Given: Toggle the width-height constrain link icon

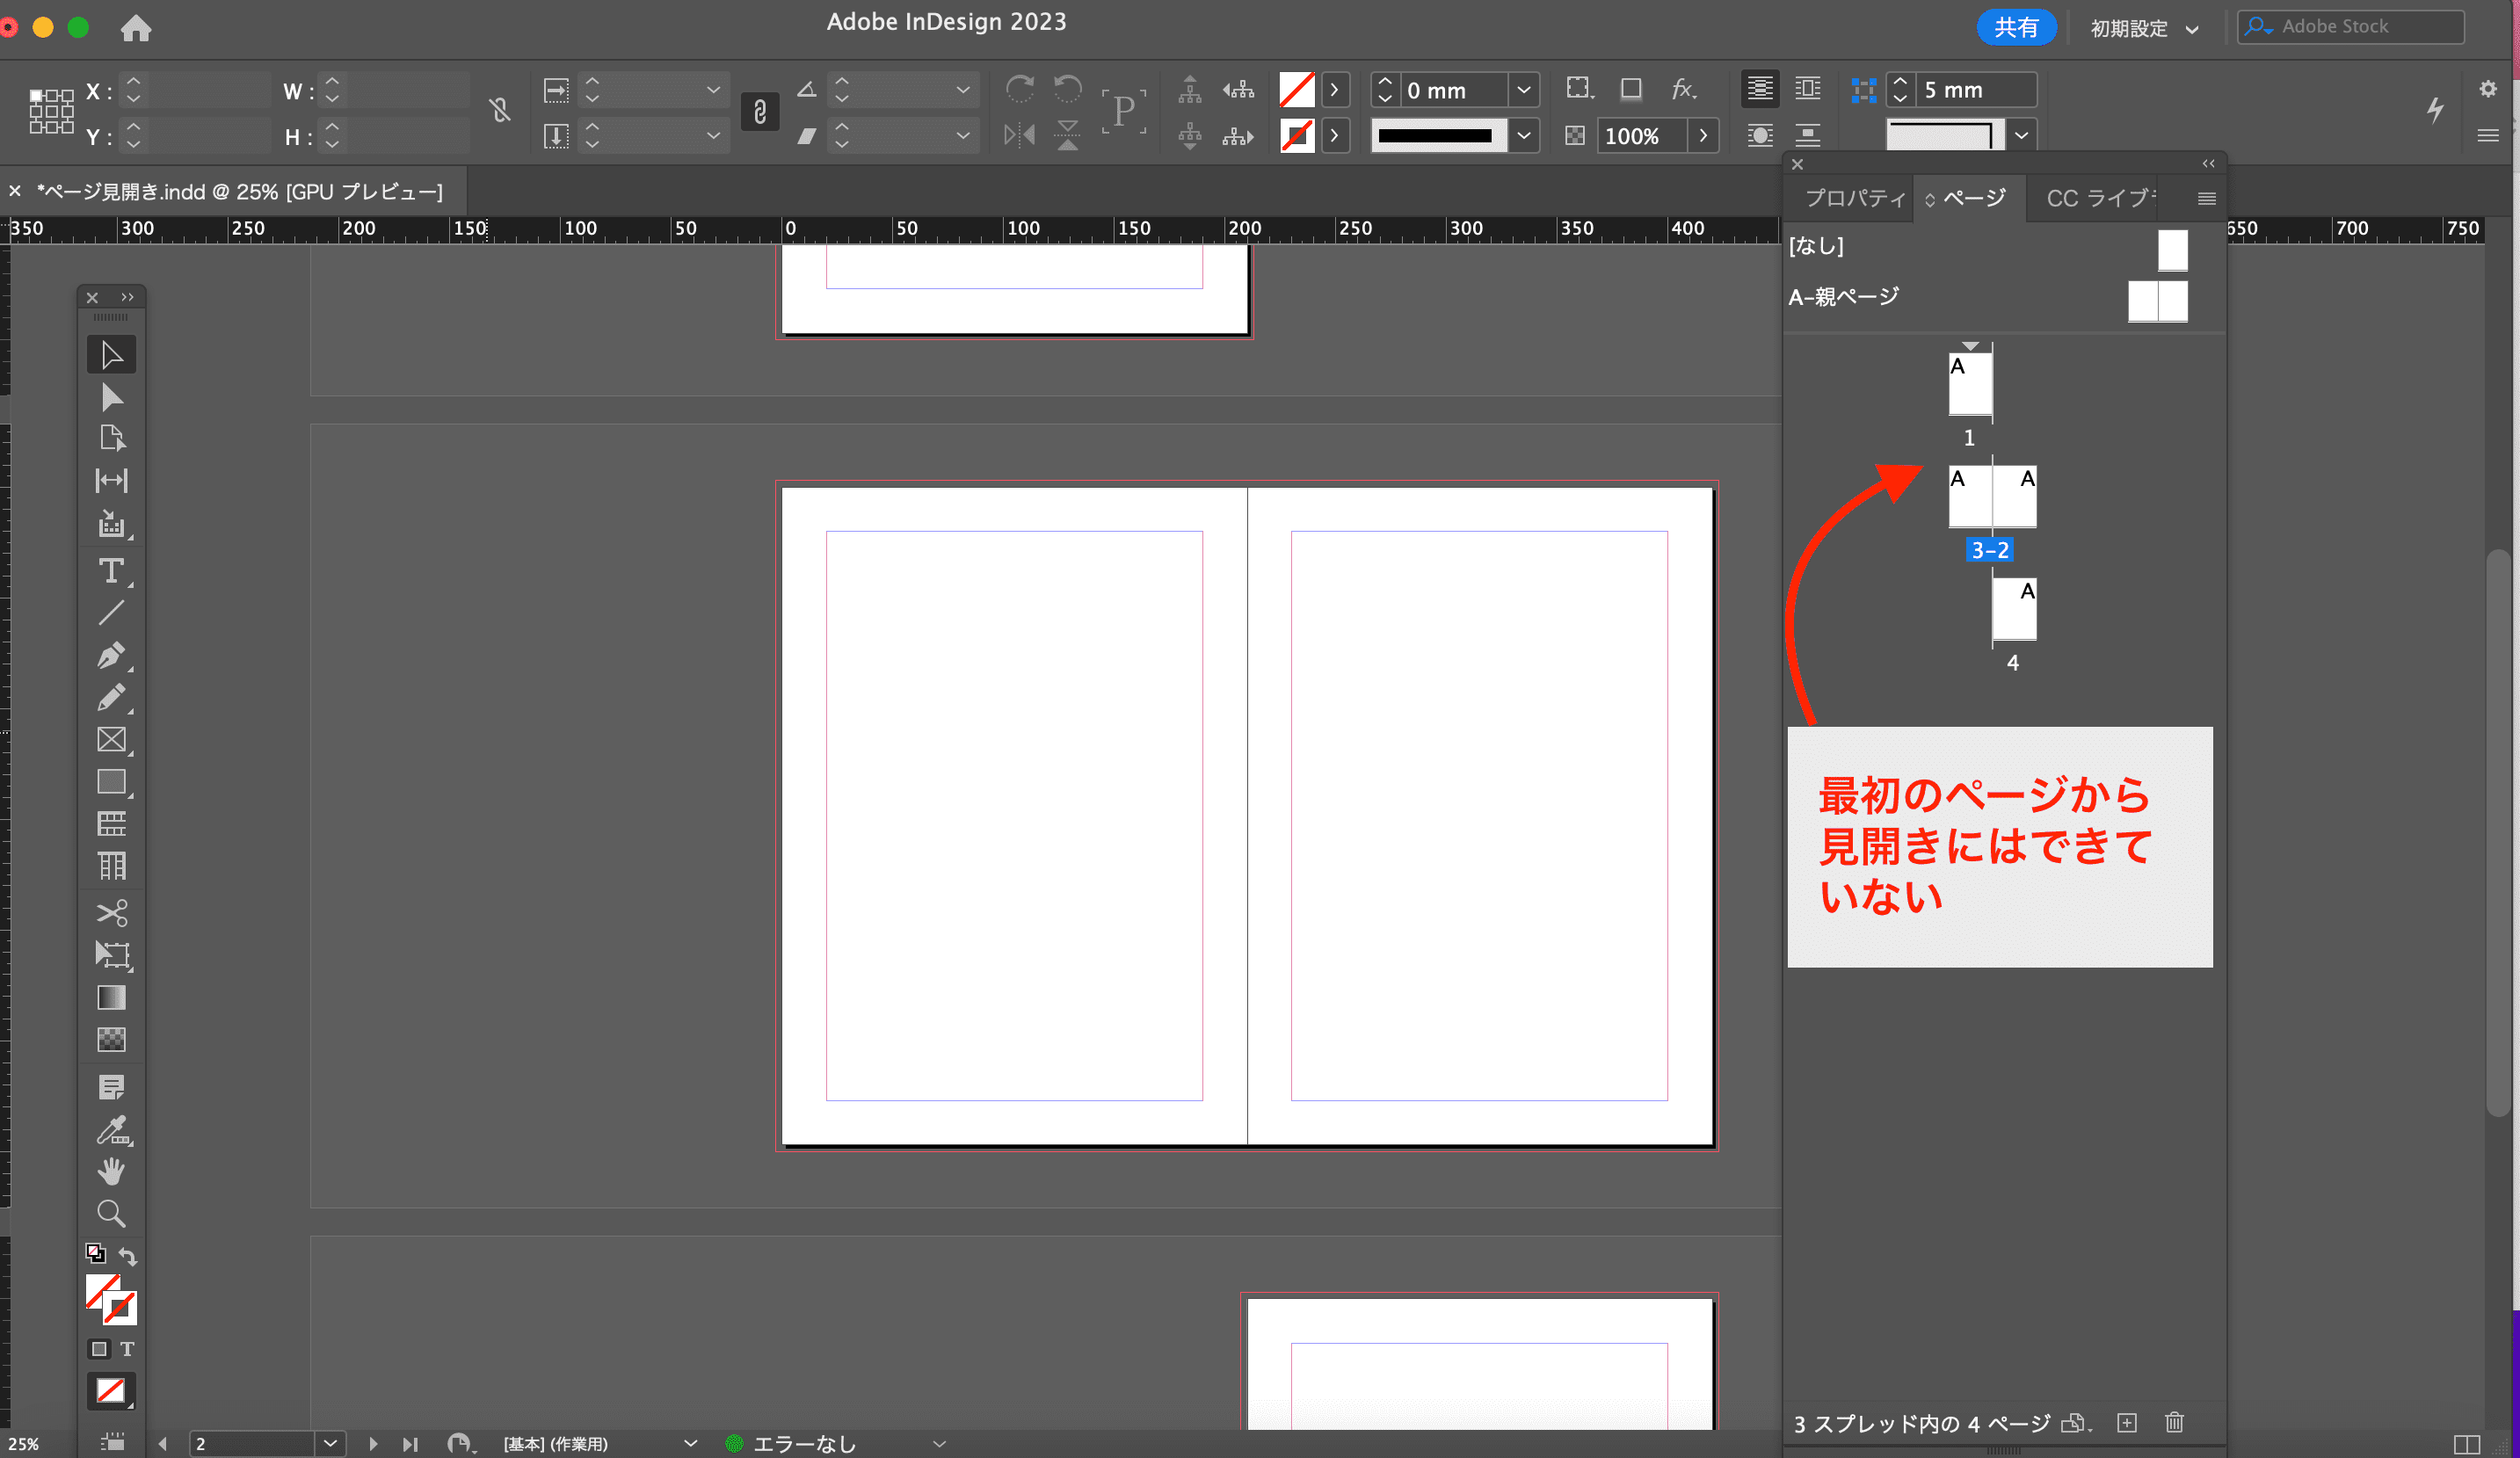Looking at the screenshot, I should tap(500, 110).
